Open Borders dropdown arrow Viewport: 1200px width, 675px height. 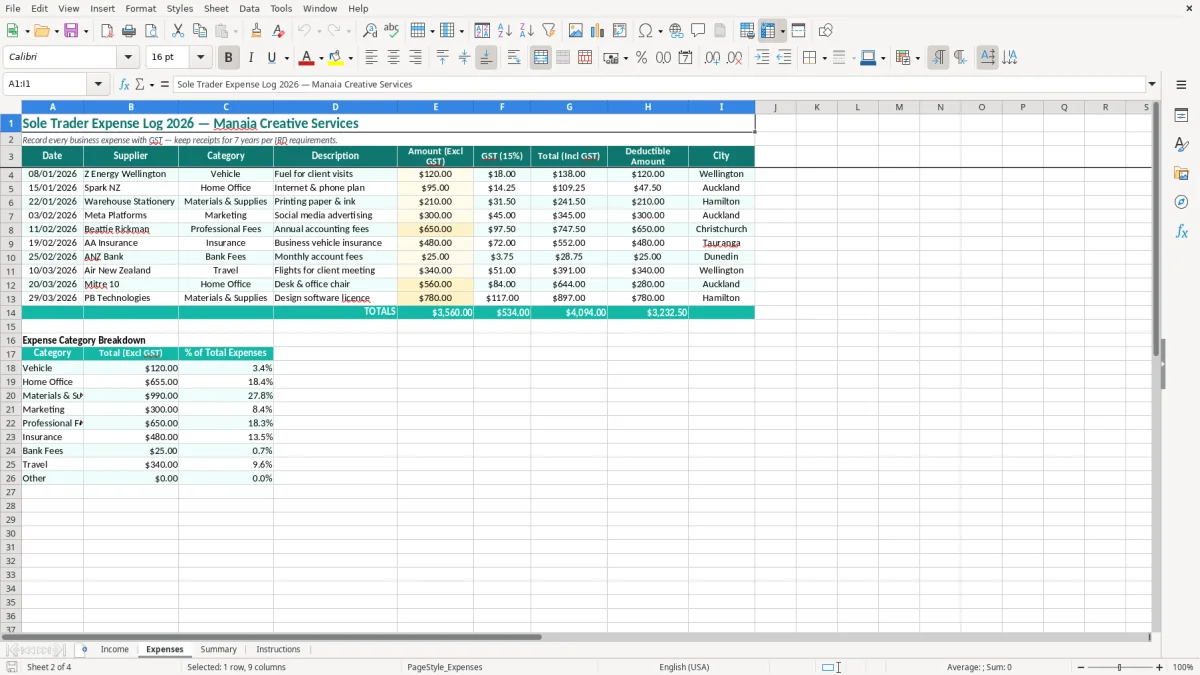point(827,58)
